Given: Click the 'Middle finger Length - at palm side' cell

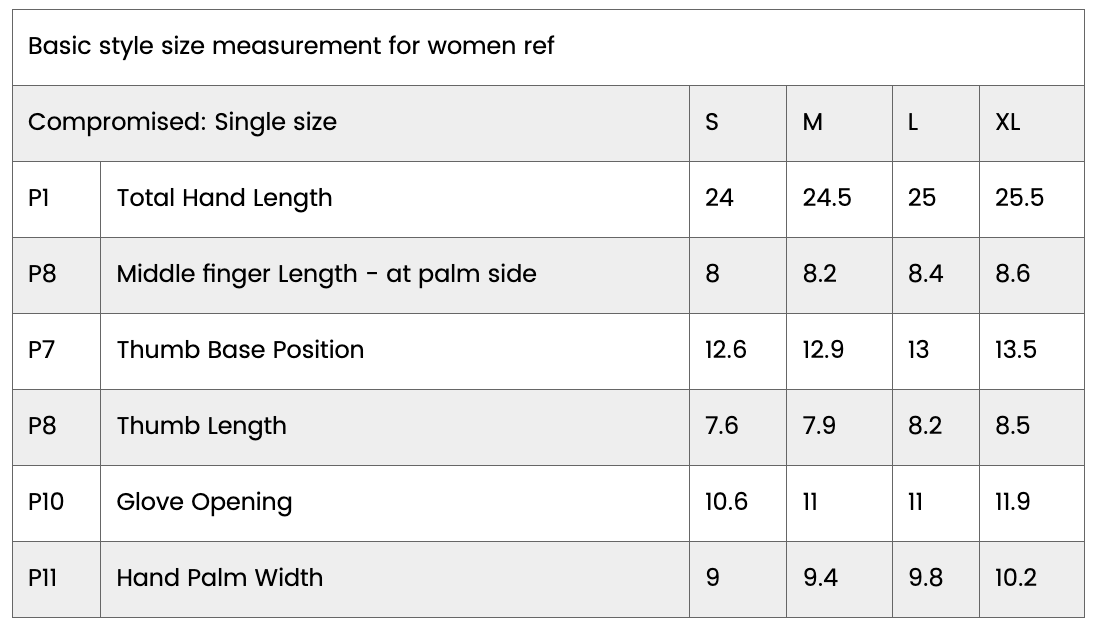Looking at the screenshot, I should pos(326,274).
